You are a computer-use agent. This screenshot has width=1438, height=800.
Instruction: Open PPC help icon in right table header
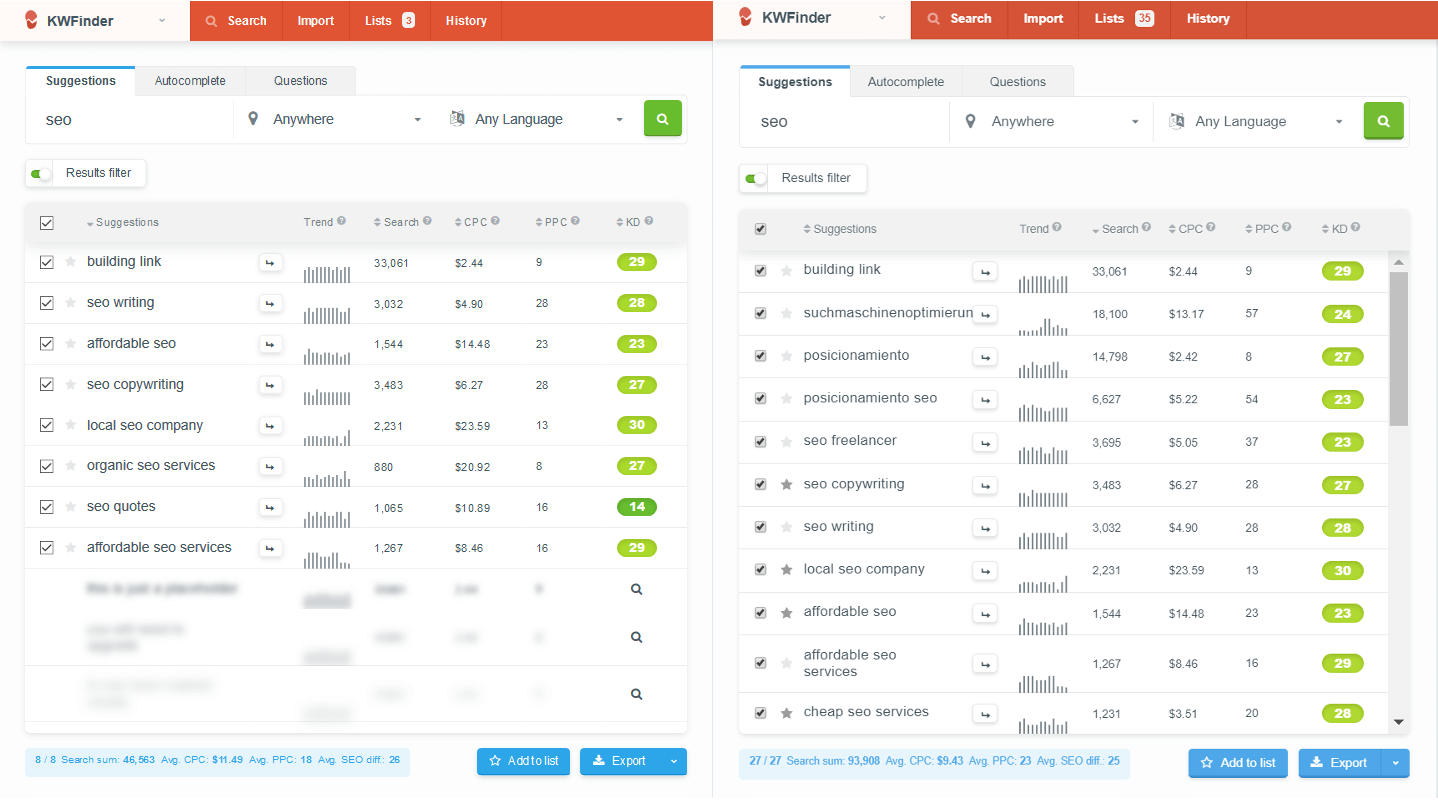coord(1288,228)
